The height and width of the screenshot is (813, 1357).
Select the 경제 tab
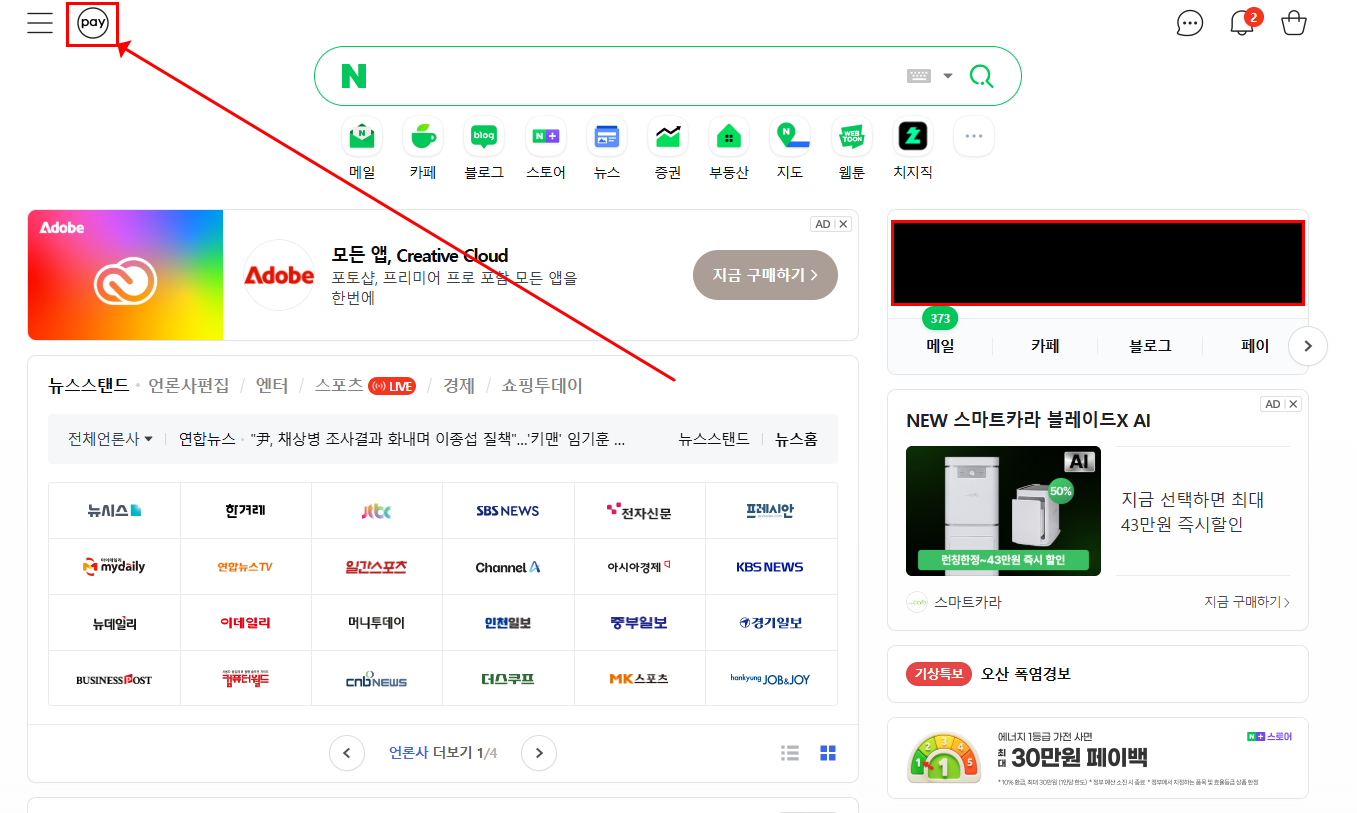(x=459, y=386)
